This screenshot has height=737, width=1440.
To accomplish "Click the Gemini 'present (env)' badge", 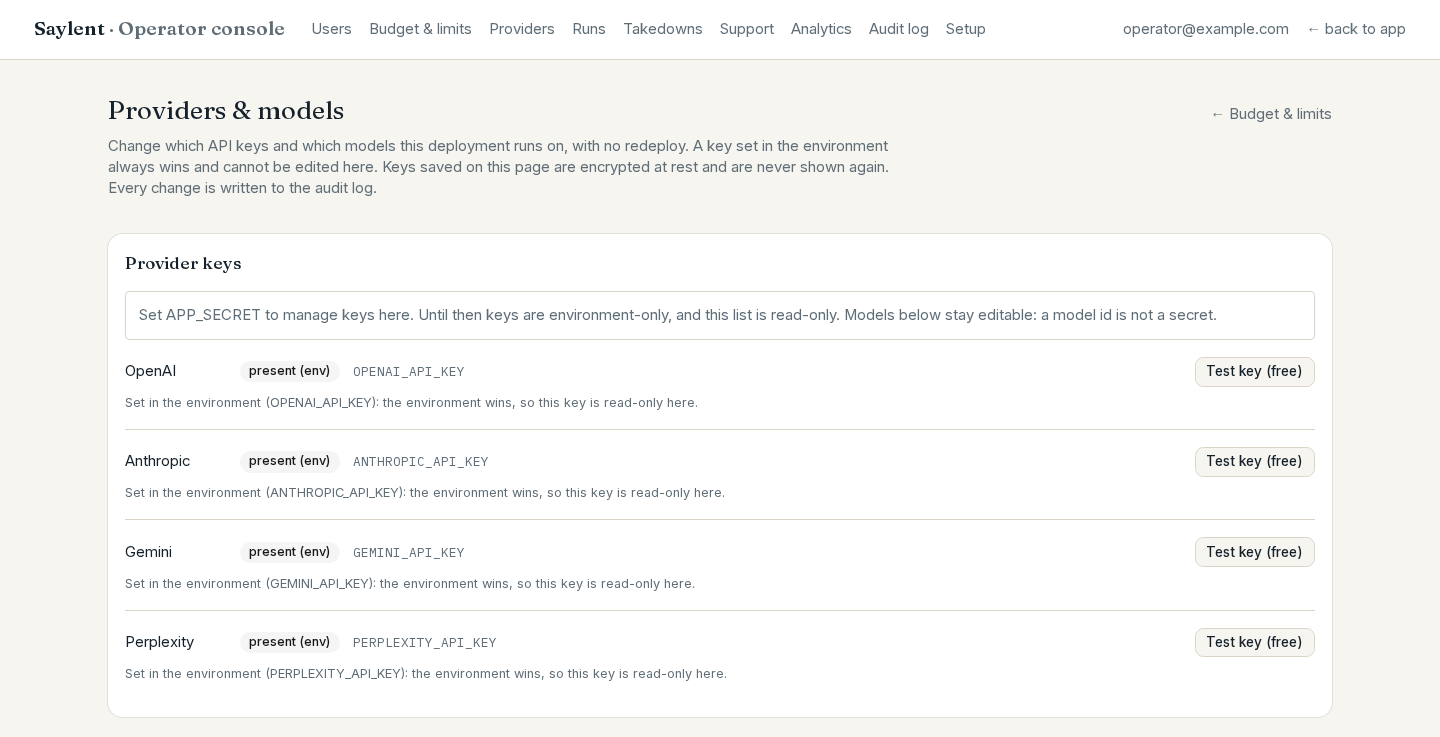I will point(290,552).
